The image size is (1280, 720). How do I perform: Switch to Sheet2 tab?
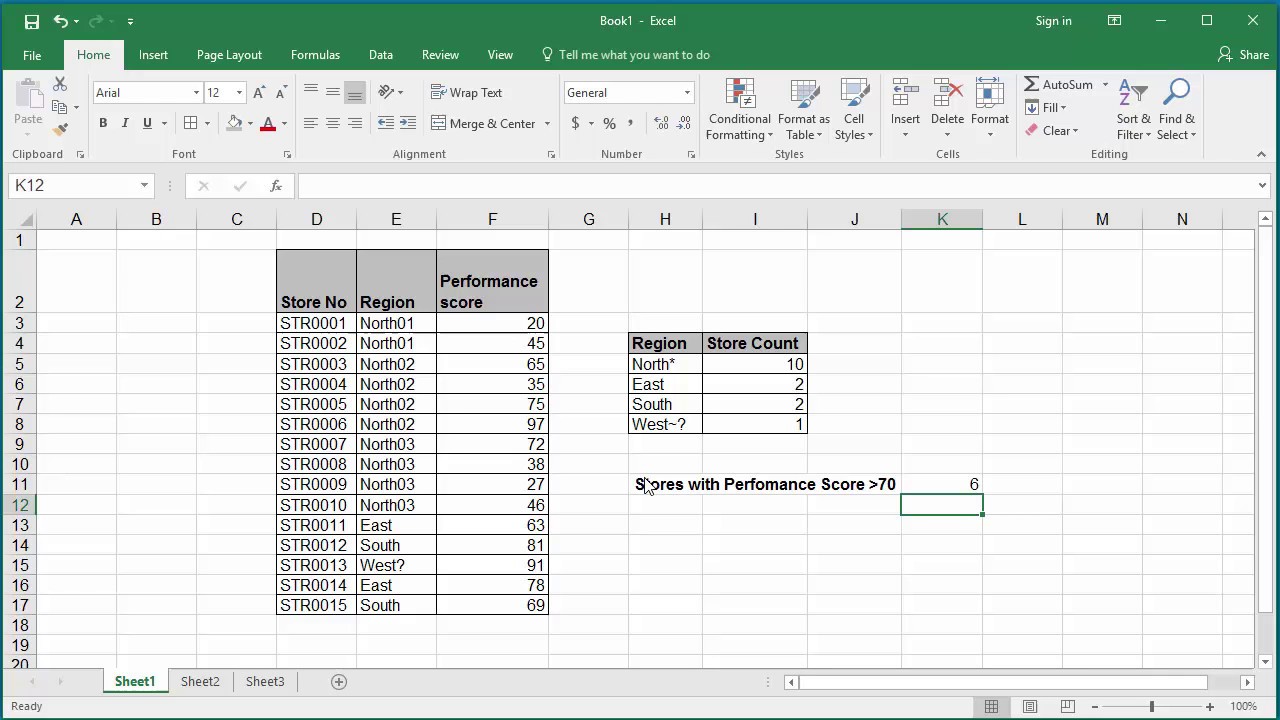click(x=200, y=682)
